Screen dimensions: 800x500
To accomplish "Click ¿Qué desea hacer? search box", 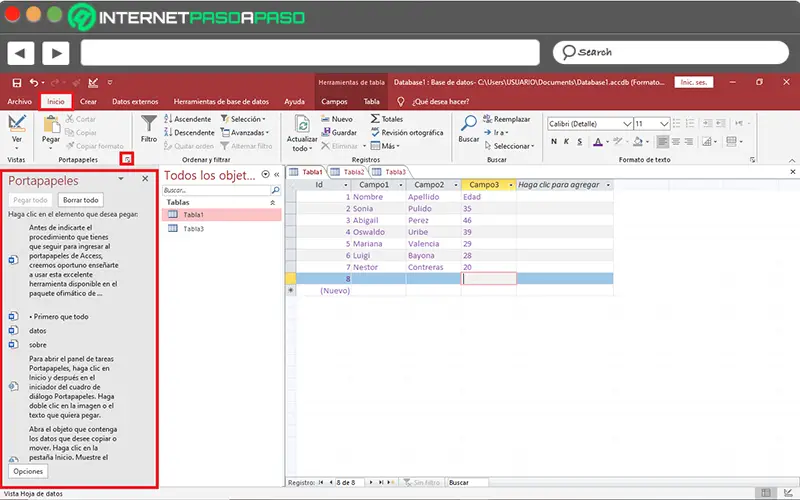I will coord(440,102).
